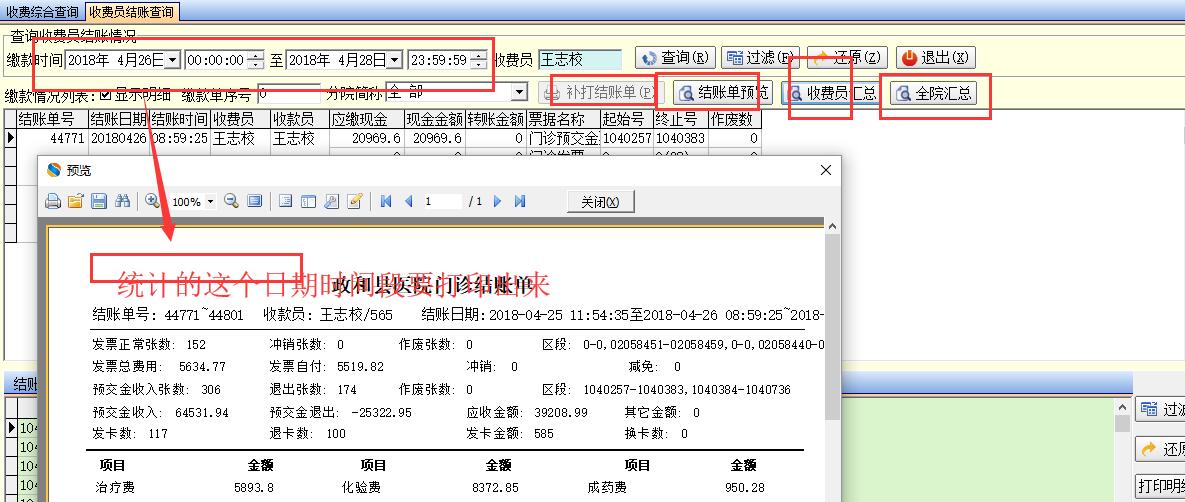Go to the next page of the preview

(497, 201)
